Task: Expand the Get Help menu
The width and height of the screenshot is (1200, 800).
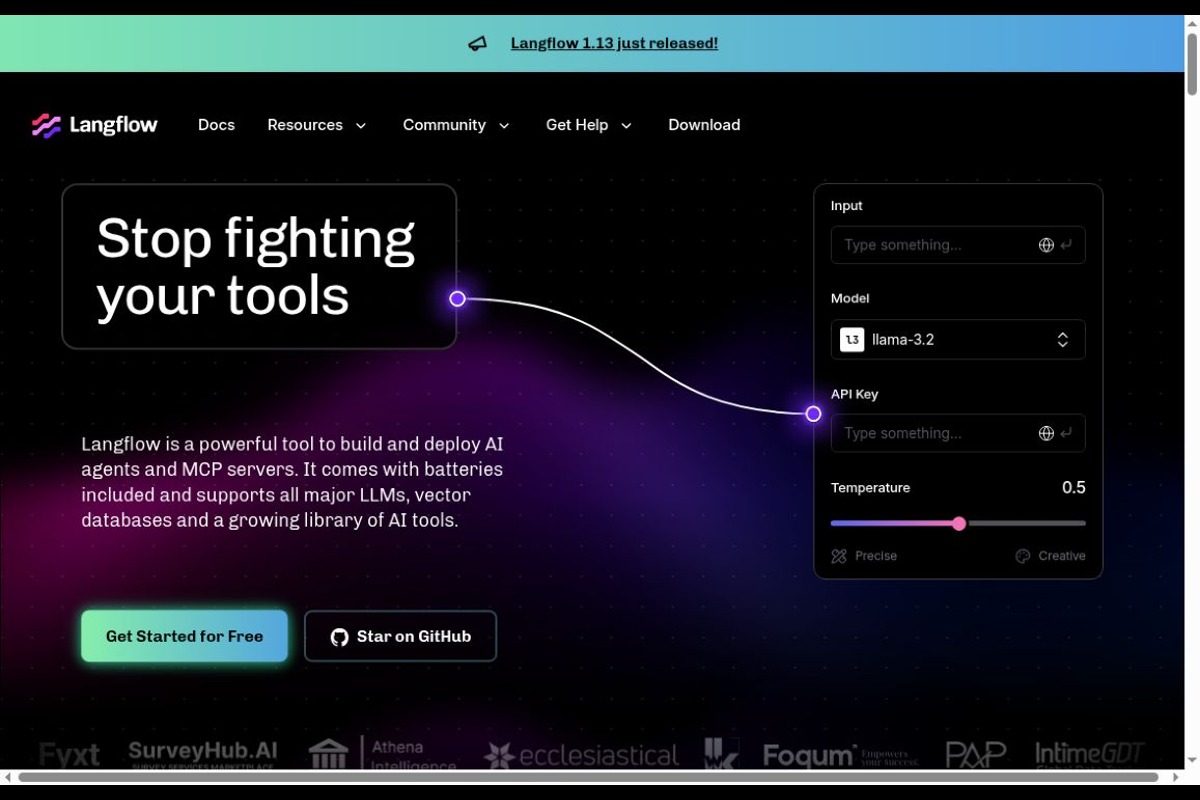Action: [x=589, y=125]
